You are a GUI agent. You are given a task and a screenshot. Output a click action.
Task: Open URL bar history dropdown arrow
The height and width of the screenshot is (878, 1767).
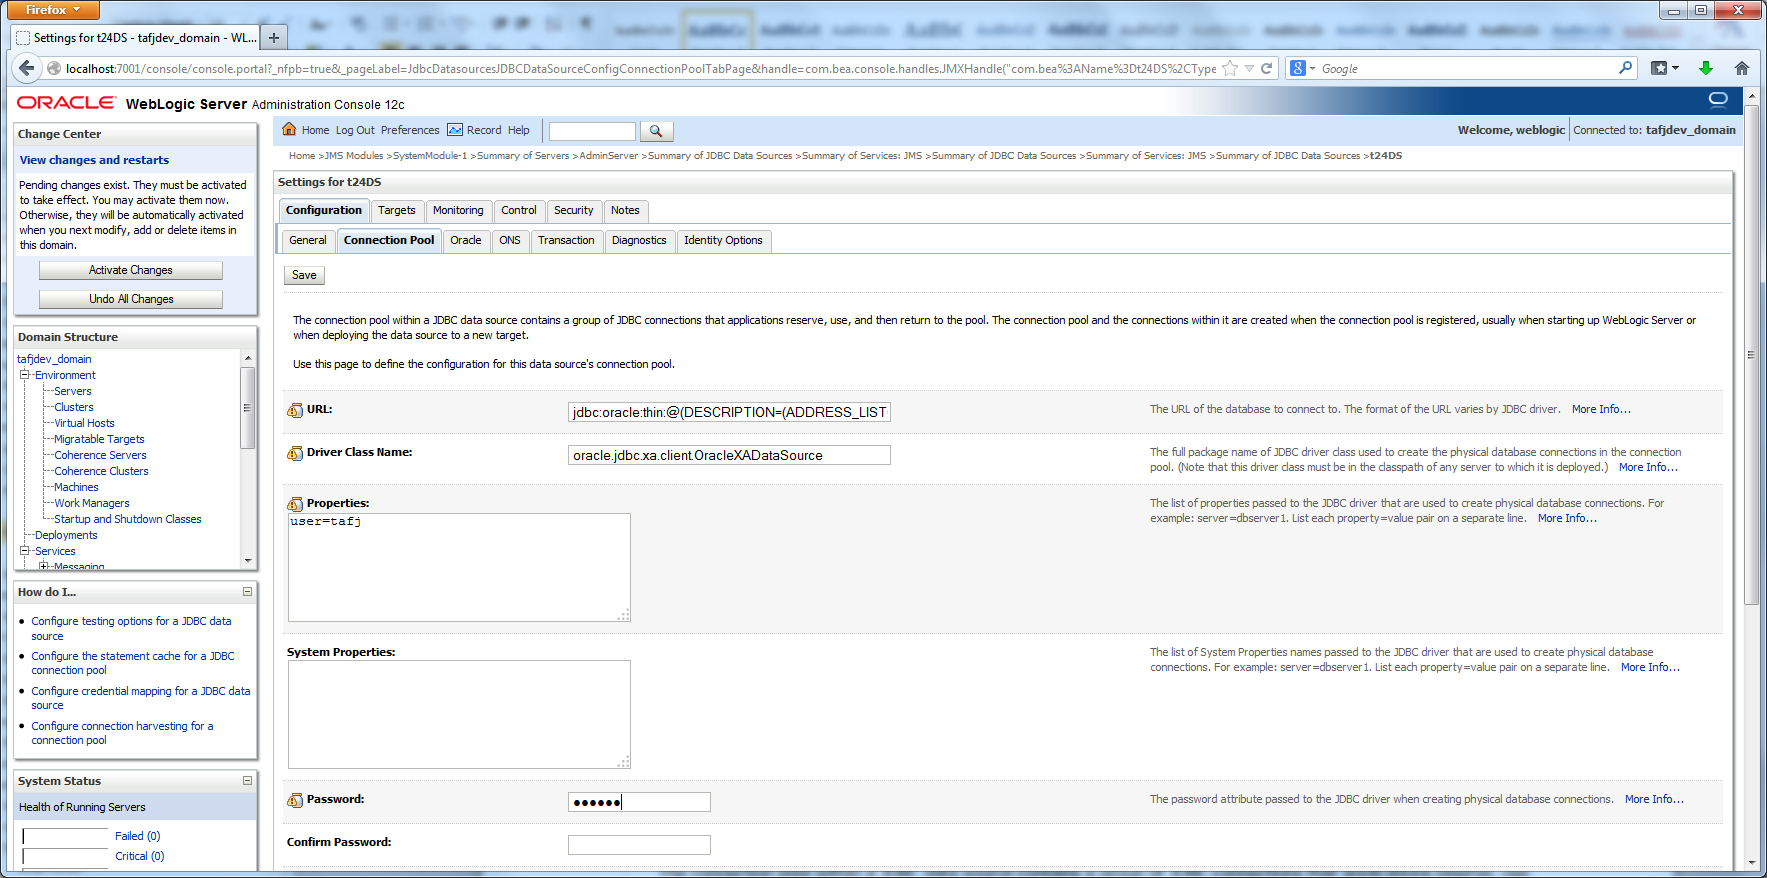[1249, 68]
